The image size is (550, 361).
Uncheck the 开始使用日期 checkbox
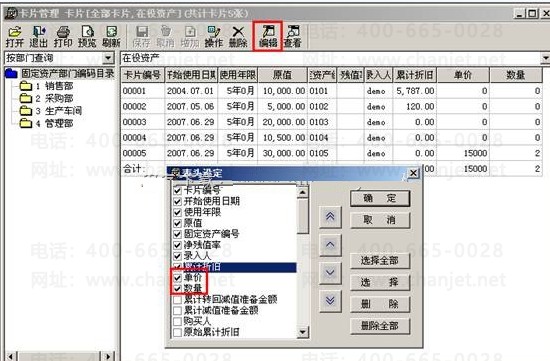(x=177, y=201)
